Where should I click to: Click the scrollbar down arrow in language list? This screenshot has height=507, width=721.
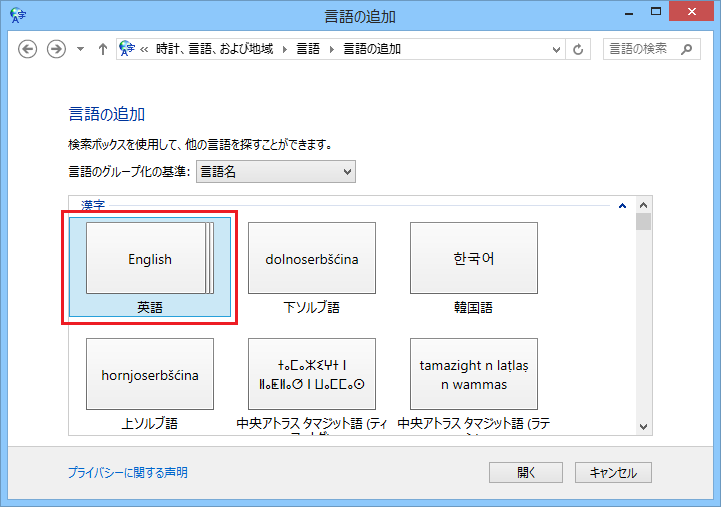click(x=644, y=427)
